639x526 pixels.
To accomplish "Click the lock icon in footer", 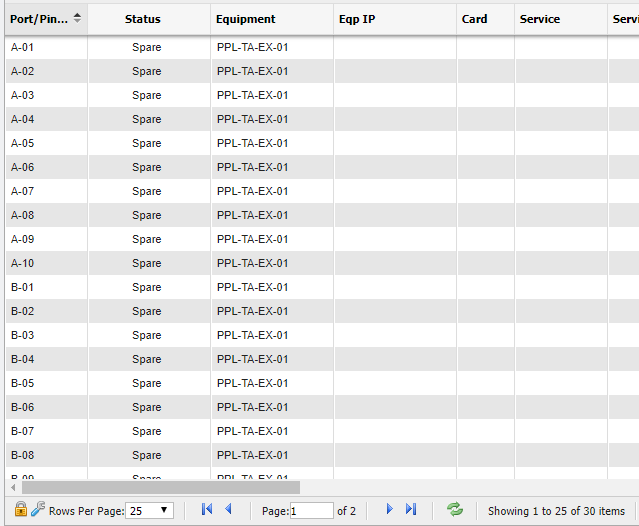I will coord(20,509).
